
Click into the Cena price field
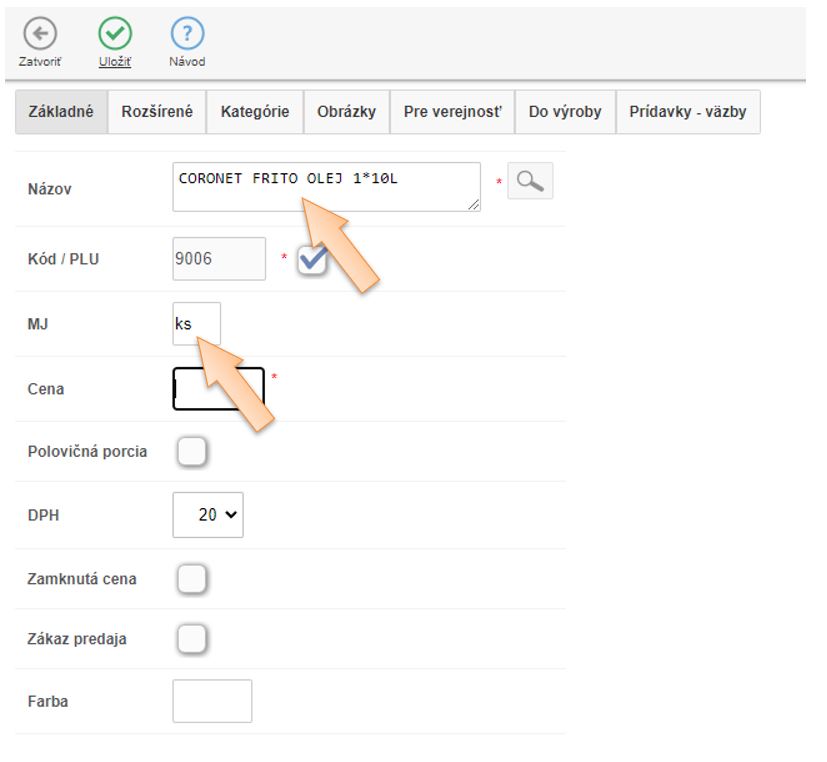coord(218,389)
